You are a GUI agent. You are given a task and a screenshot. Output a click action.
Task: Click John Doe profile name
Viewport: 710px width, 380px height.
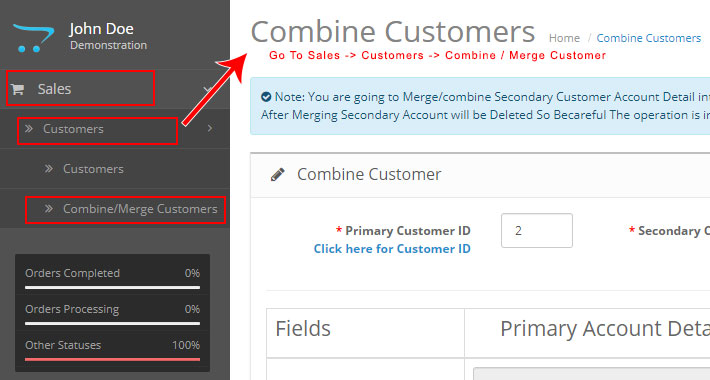click(101, 29)
